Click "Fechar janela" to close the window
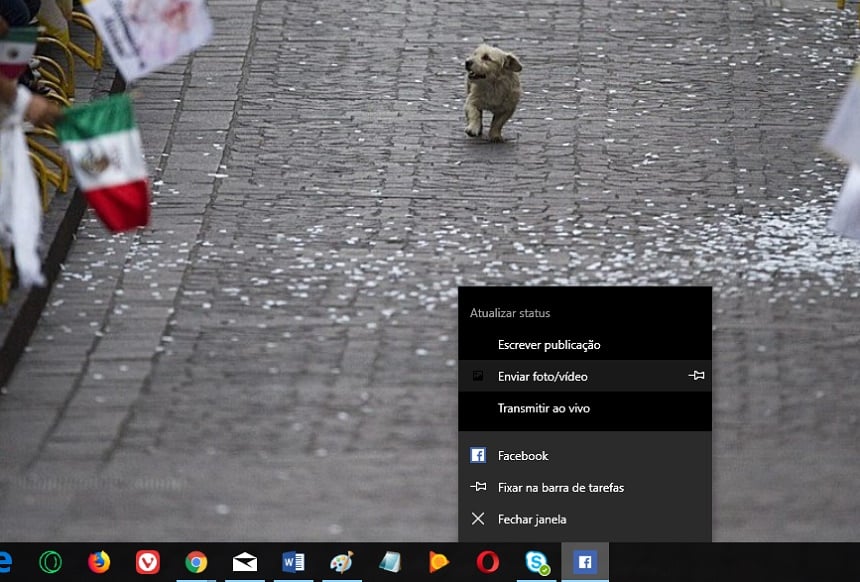 pyautogui.click(x=585, y=519)
